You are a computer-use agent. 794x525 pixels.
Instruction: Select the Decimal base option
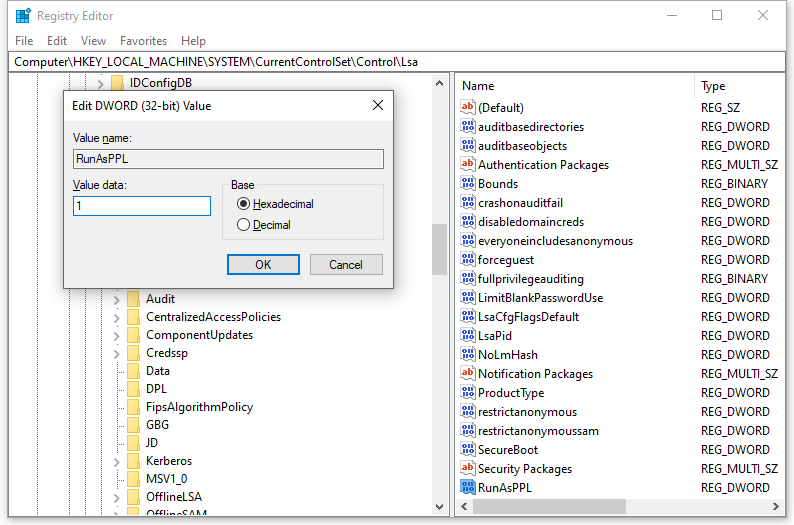(x=244, y=225)
